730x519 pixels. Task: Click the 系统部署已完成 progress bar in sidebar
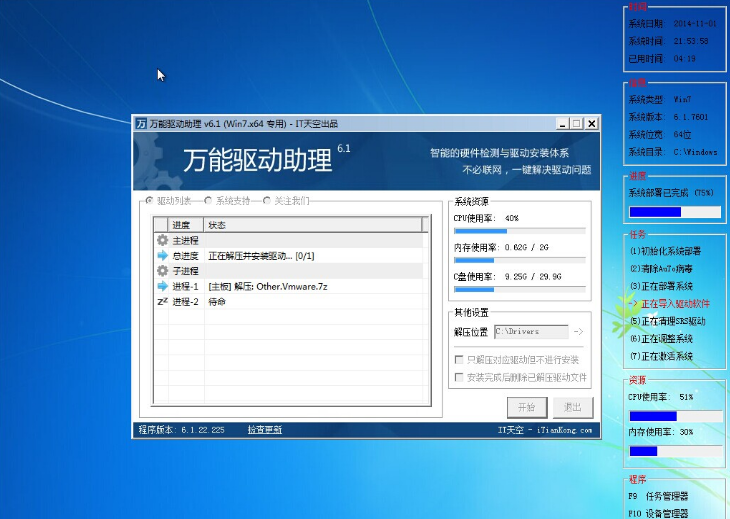coord(675,212)
